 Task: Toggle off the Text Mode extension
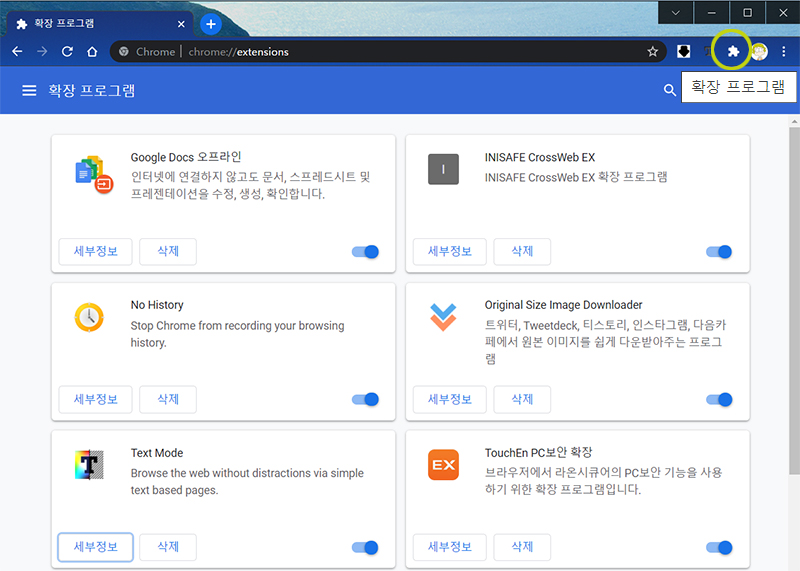pos(365,548)
